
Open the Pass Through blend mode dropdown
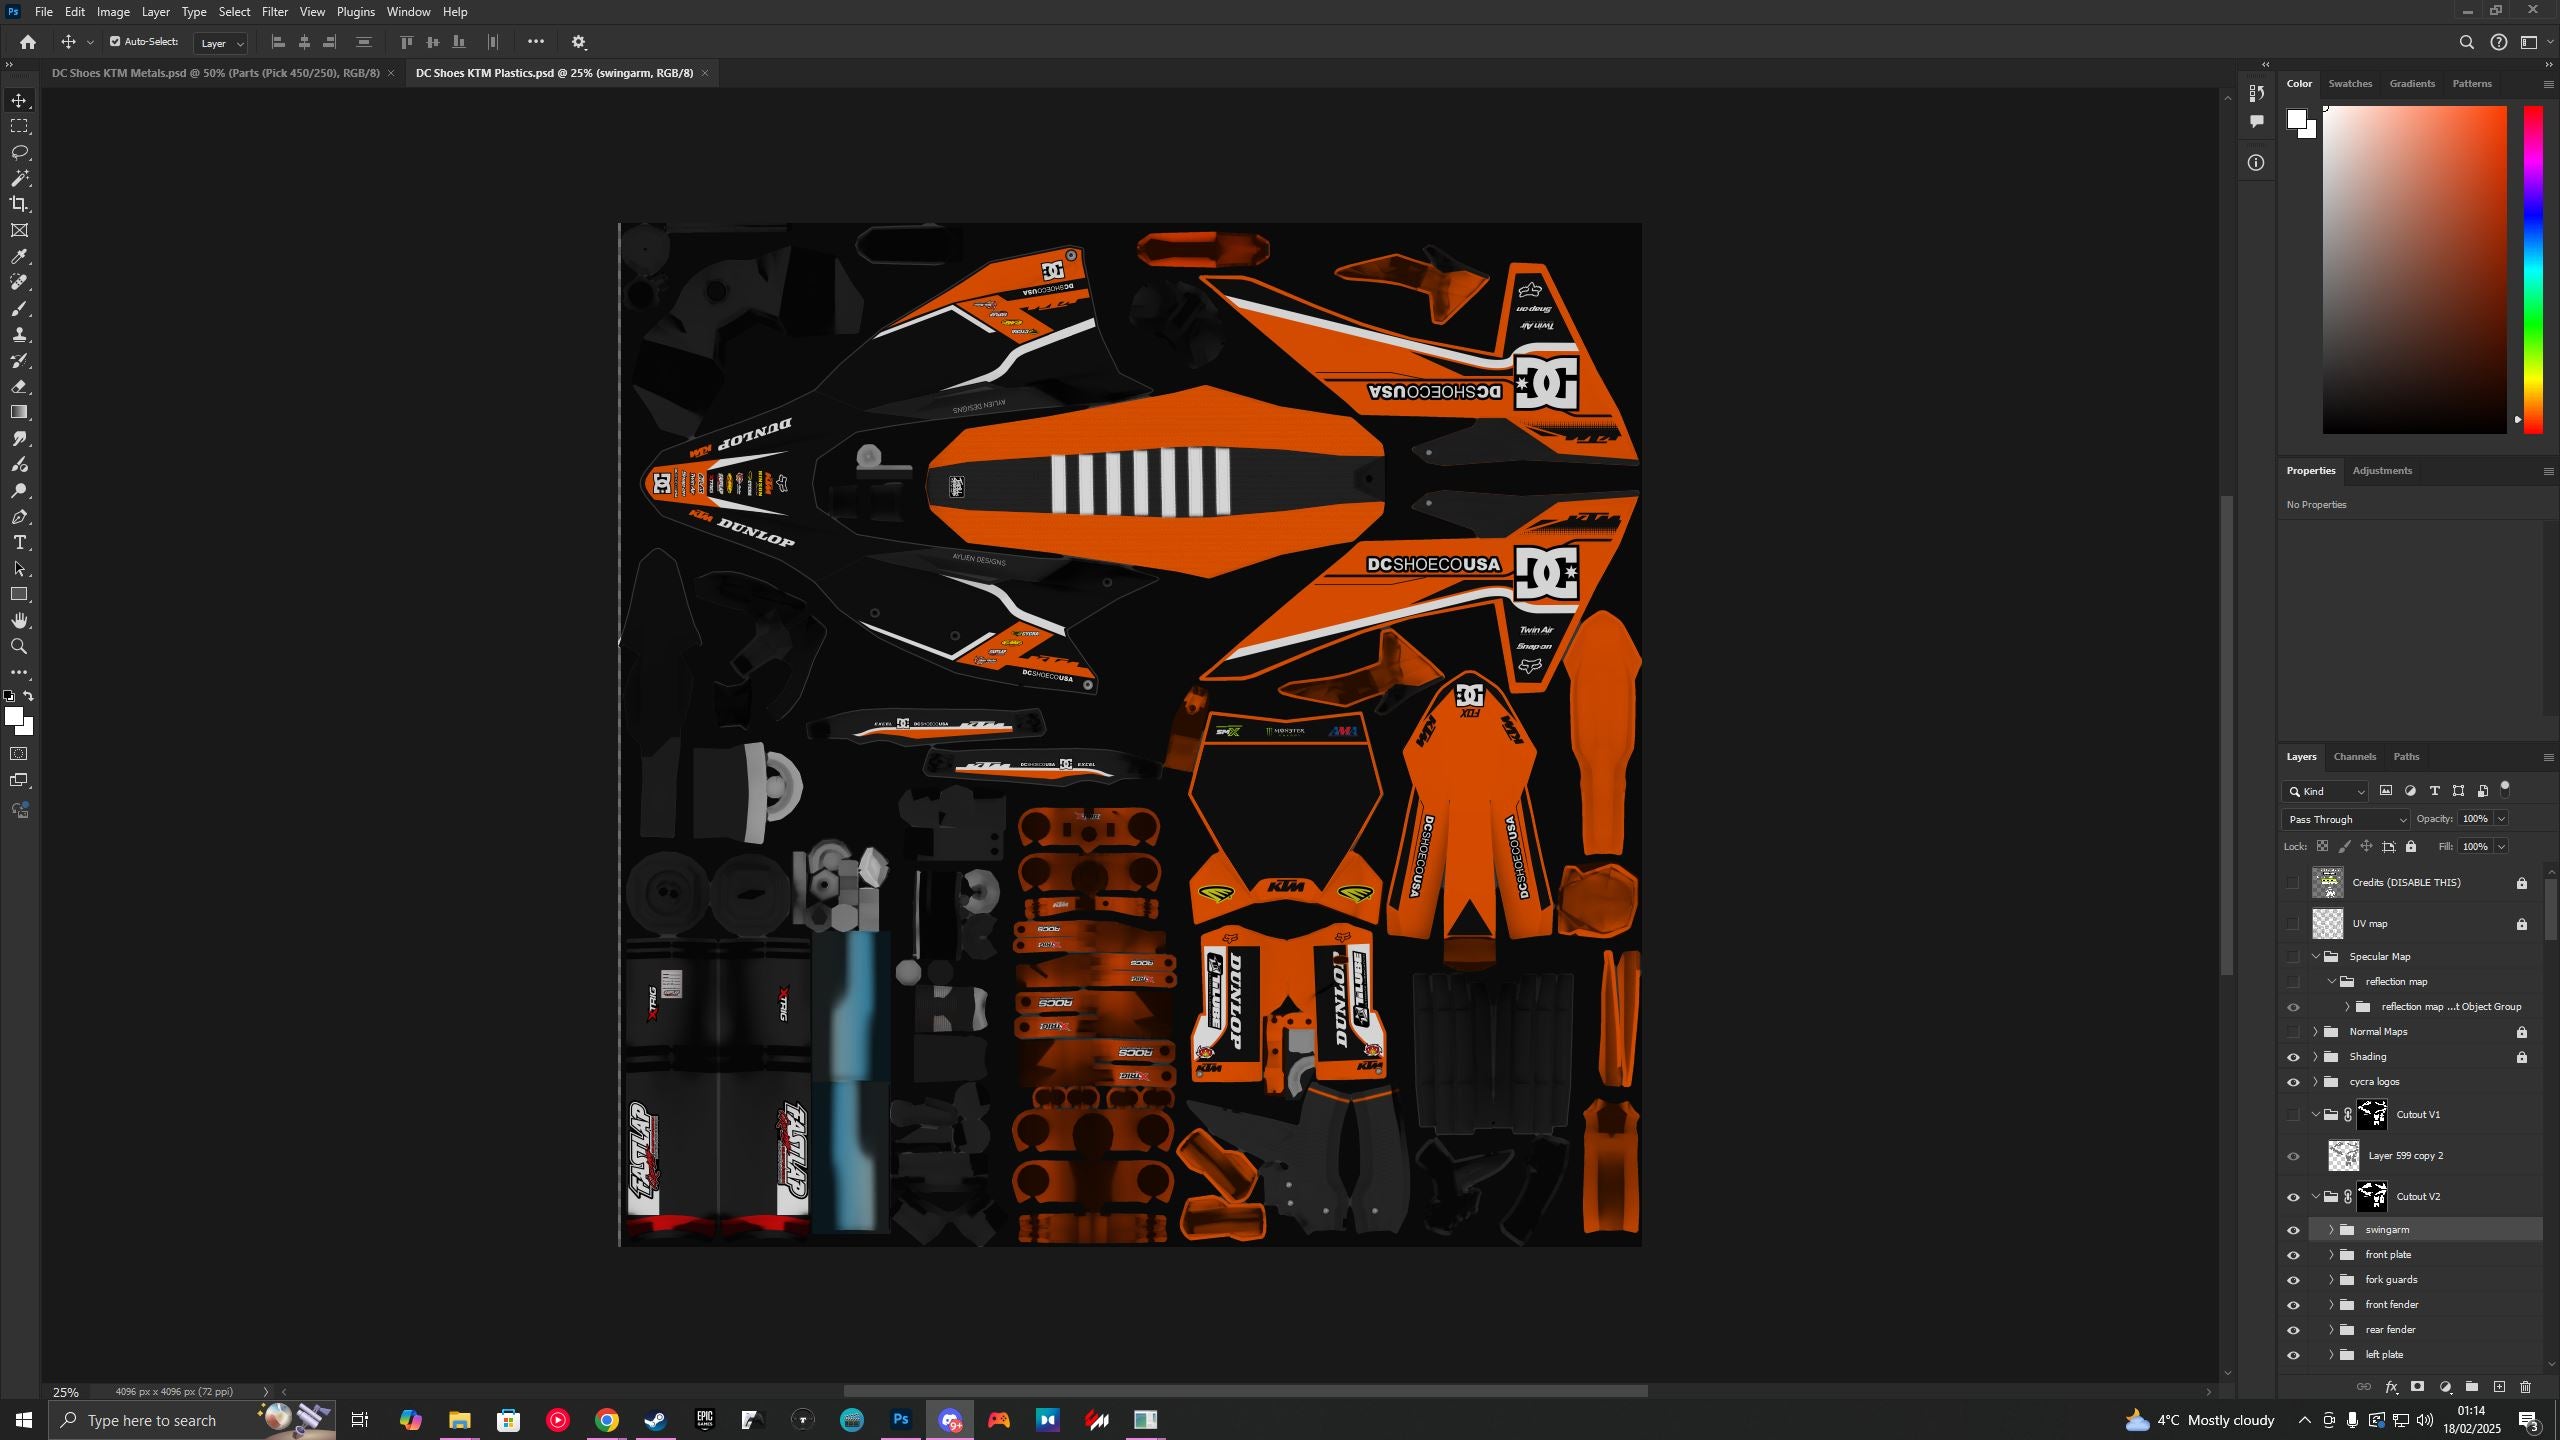click(2345, 818)
